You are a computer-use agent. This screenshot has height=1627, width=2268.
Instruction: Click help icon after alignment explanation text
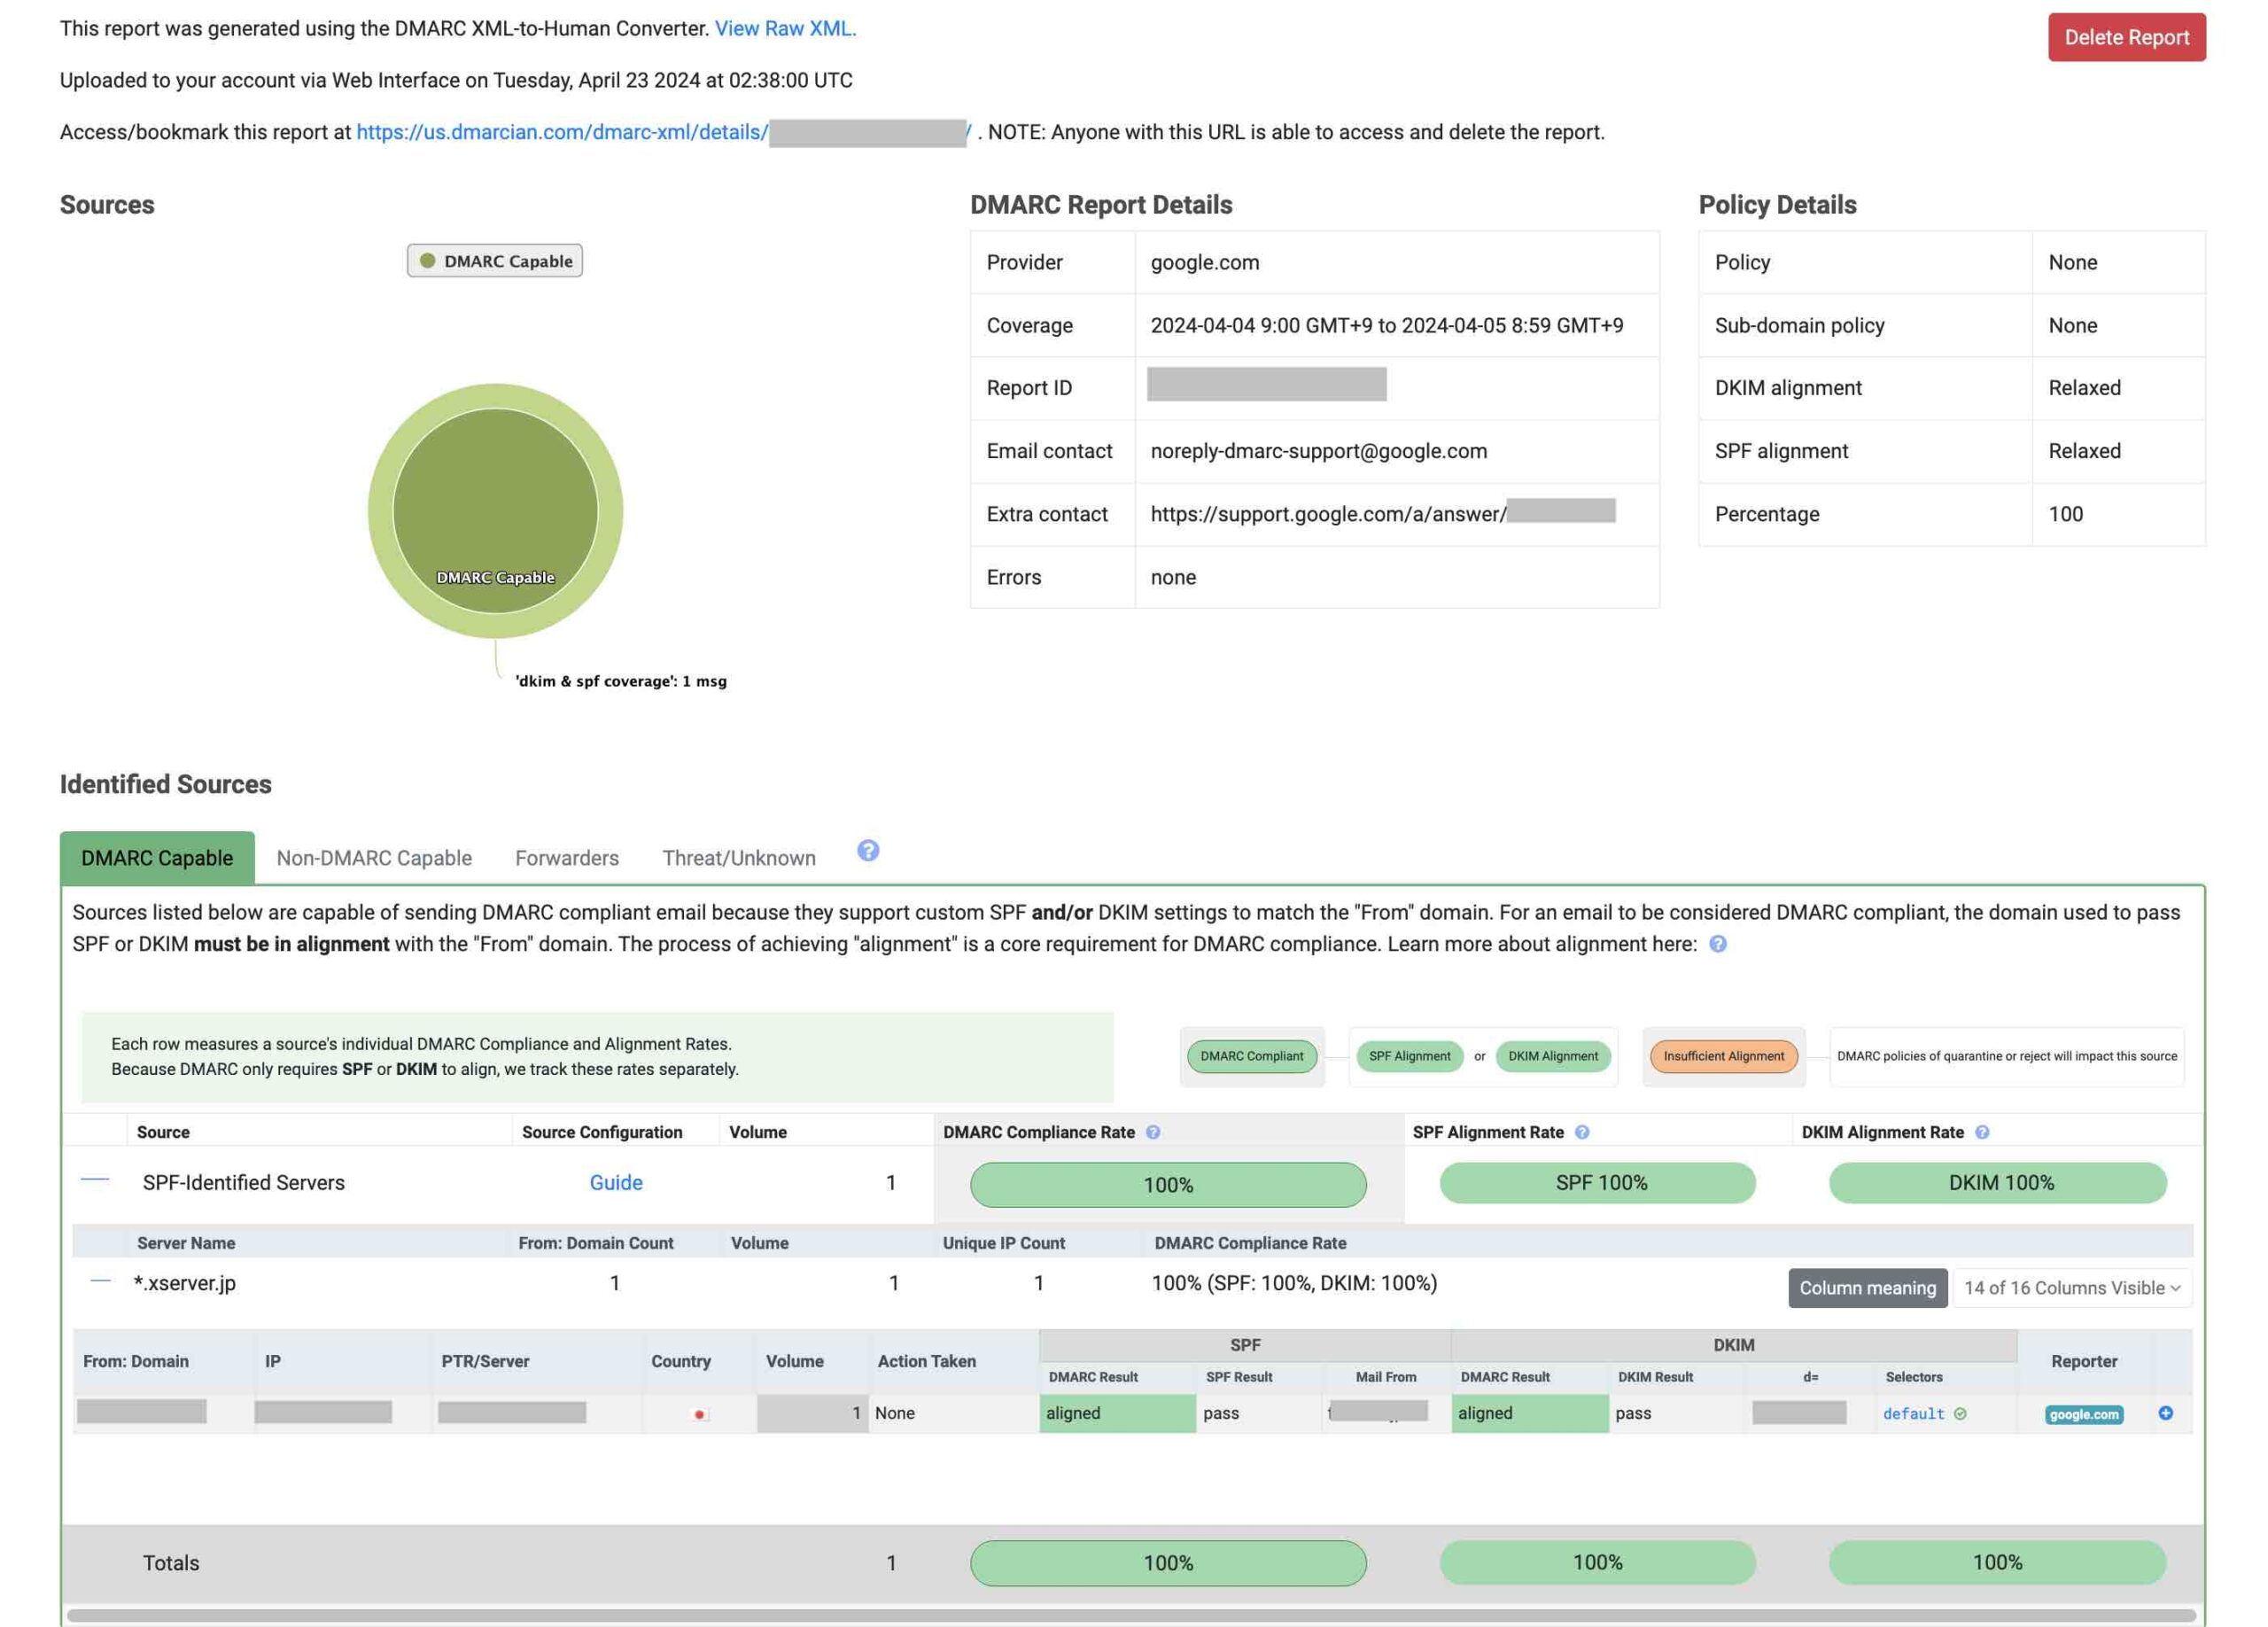[1717, 944]
